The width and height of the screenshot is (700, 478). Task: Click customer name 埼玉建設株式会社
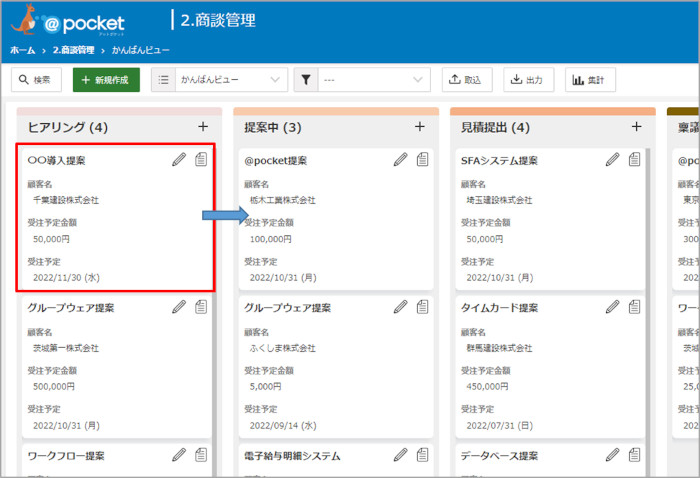click(x=500, y=200)
